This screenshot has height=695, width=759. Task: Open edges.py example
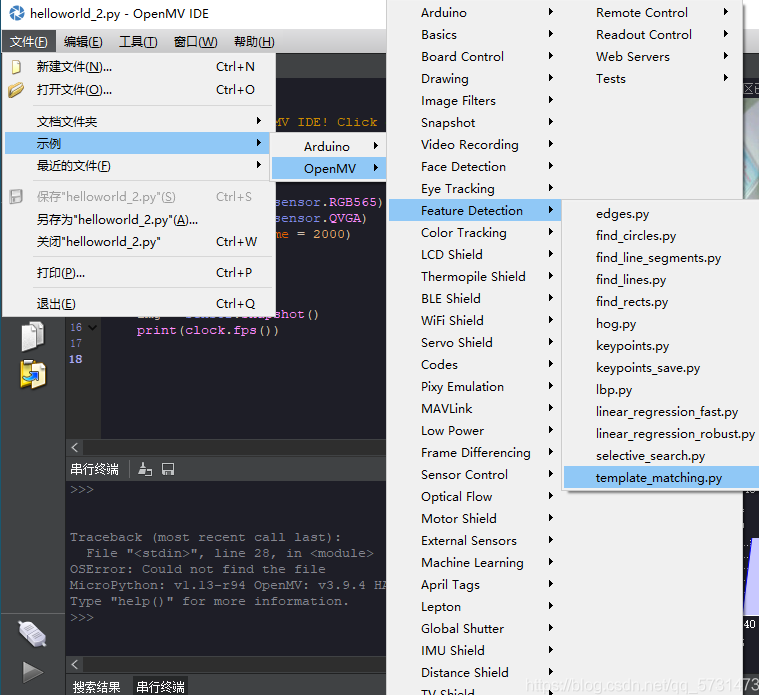pyautogui.click(x=661, y=213)
